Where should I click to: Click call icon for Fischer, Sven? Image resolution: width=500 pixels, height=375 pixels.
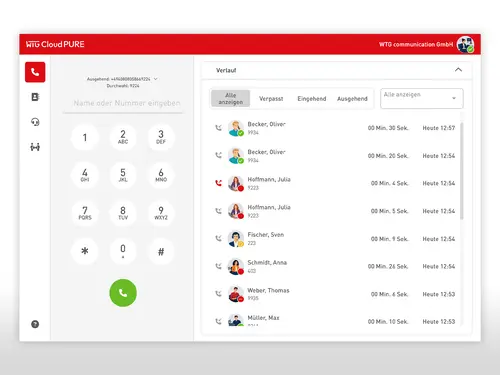218,239
